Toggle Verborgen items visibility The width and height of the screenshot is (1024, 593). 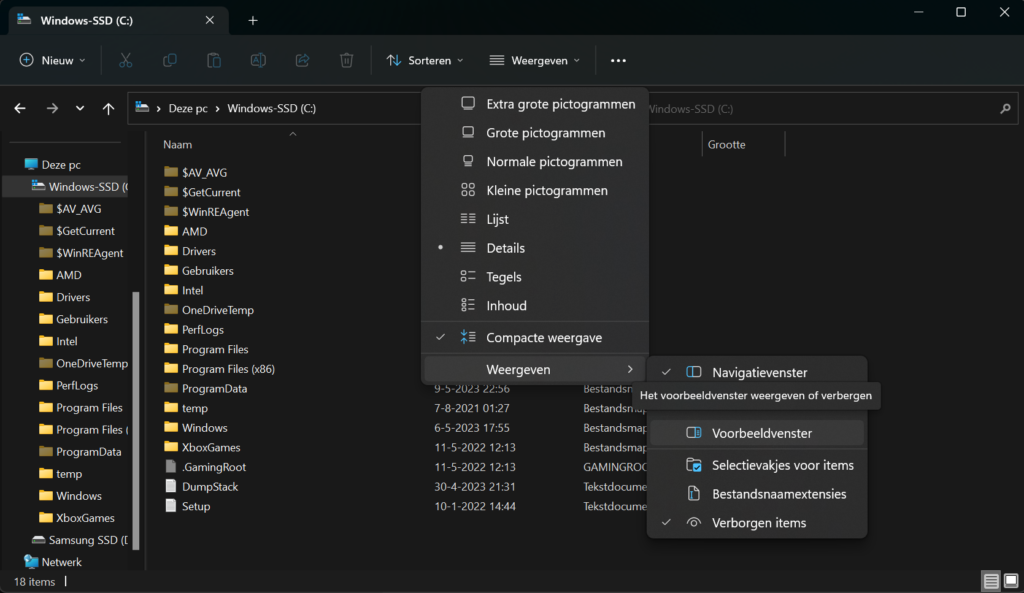click(757, 522)
